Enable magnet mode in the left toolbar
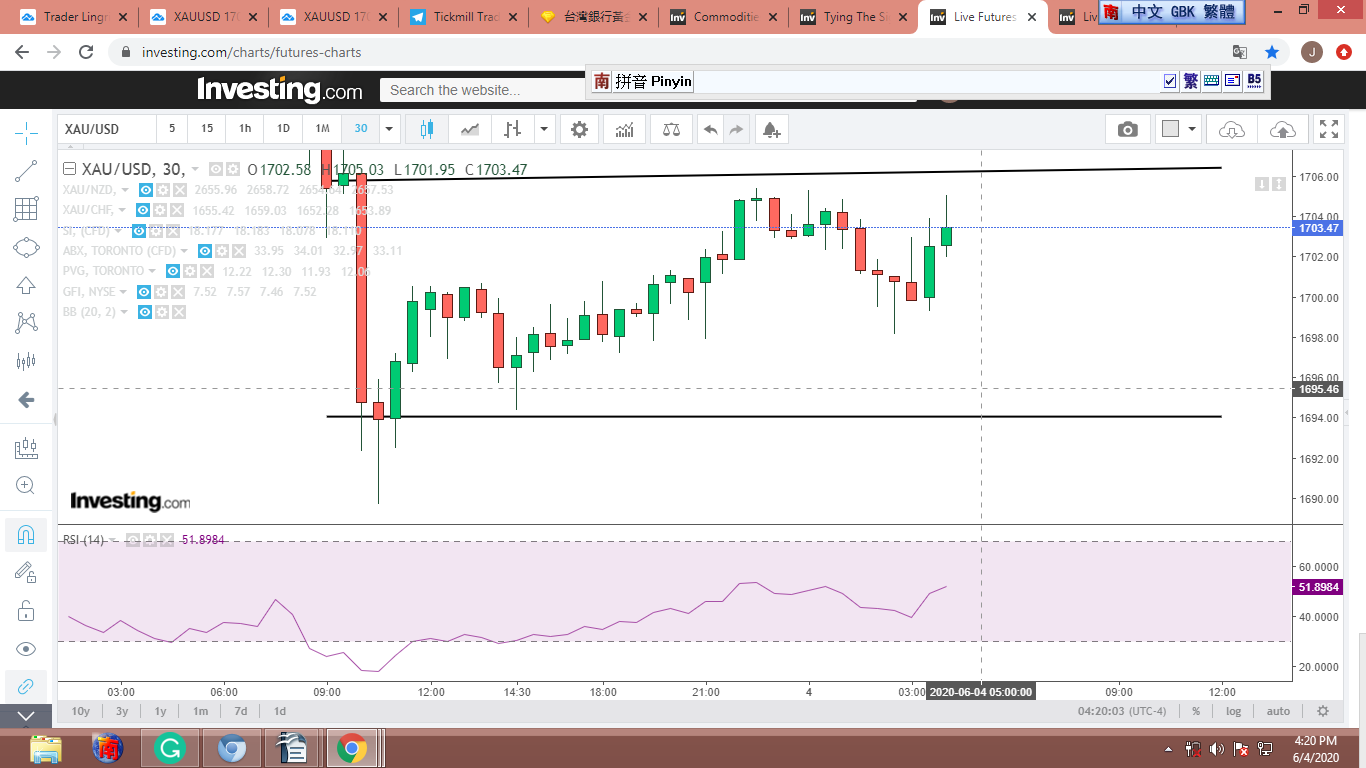Image resolution: width=1366 pixels, height=768 pixels. coord(27,534)
